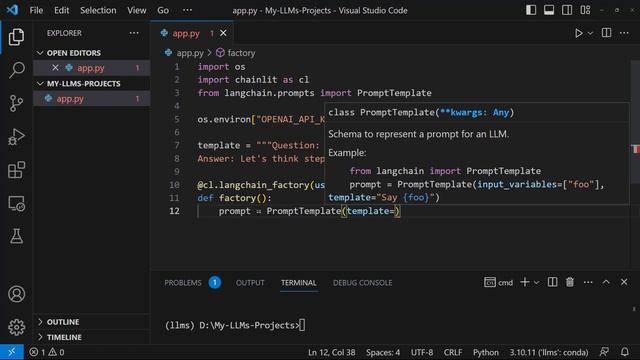640x360 pixels.
Task: Change encoding via UTF-8 status item
Action: 422,352
